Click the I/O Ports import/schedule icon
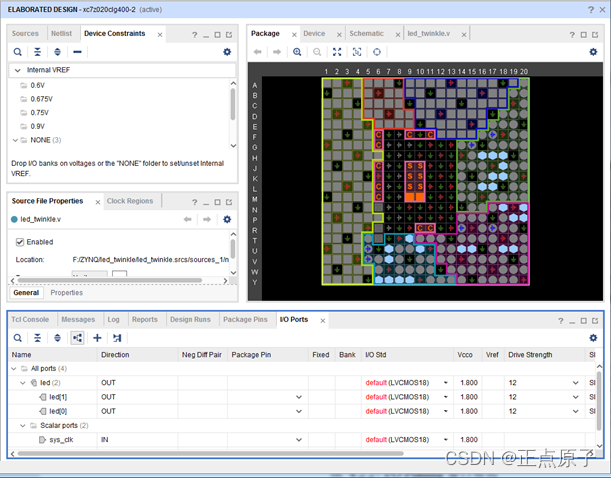The height and width of the screenshot is (478, 611). (x=117, y=338)
